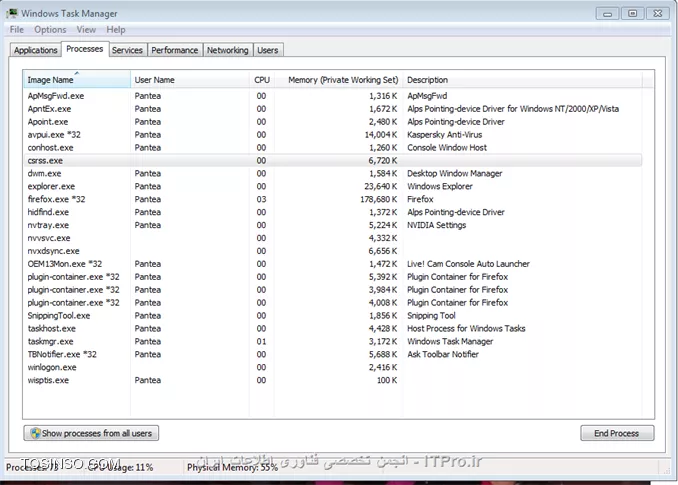The image size is (678, 485).
Task: Click the plugin-container.exe row with 3,984 K
Action: point(333,290)
